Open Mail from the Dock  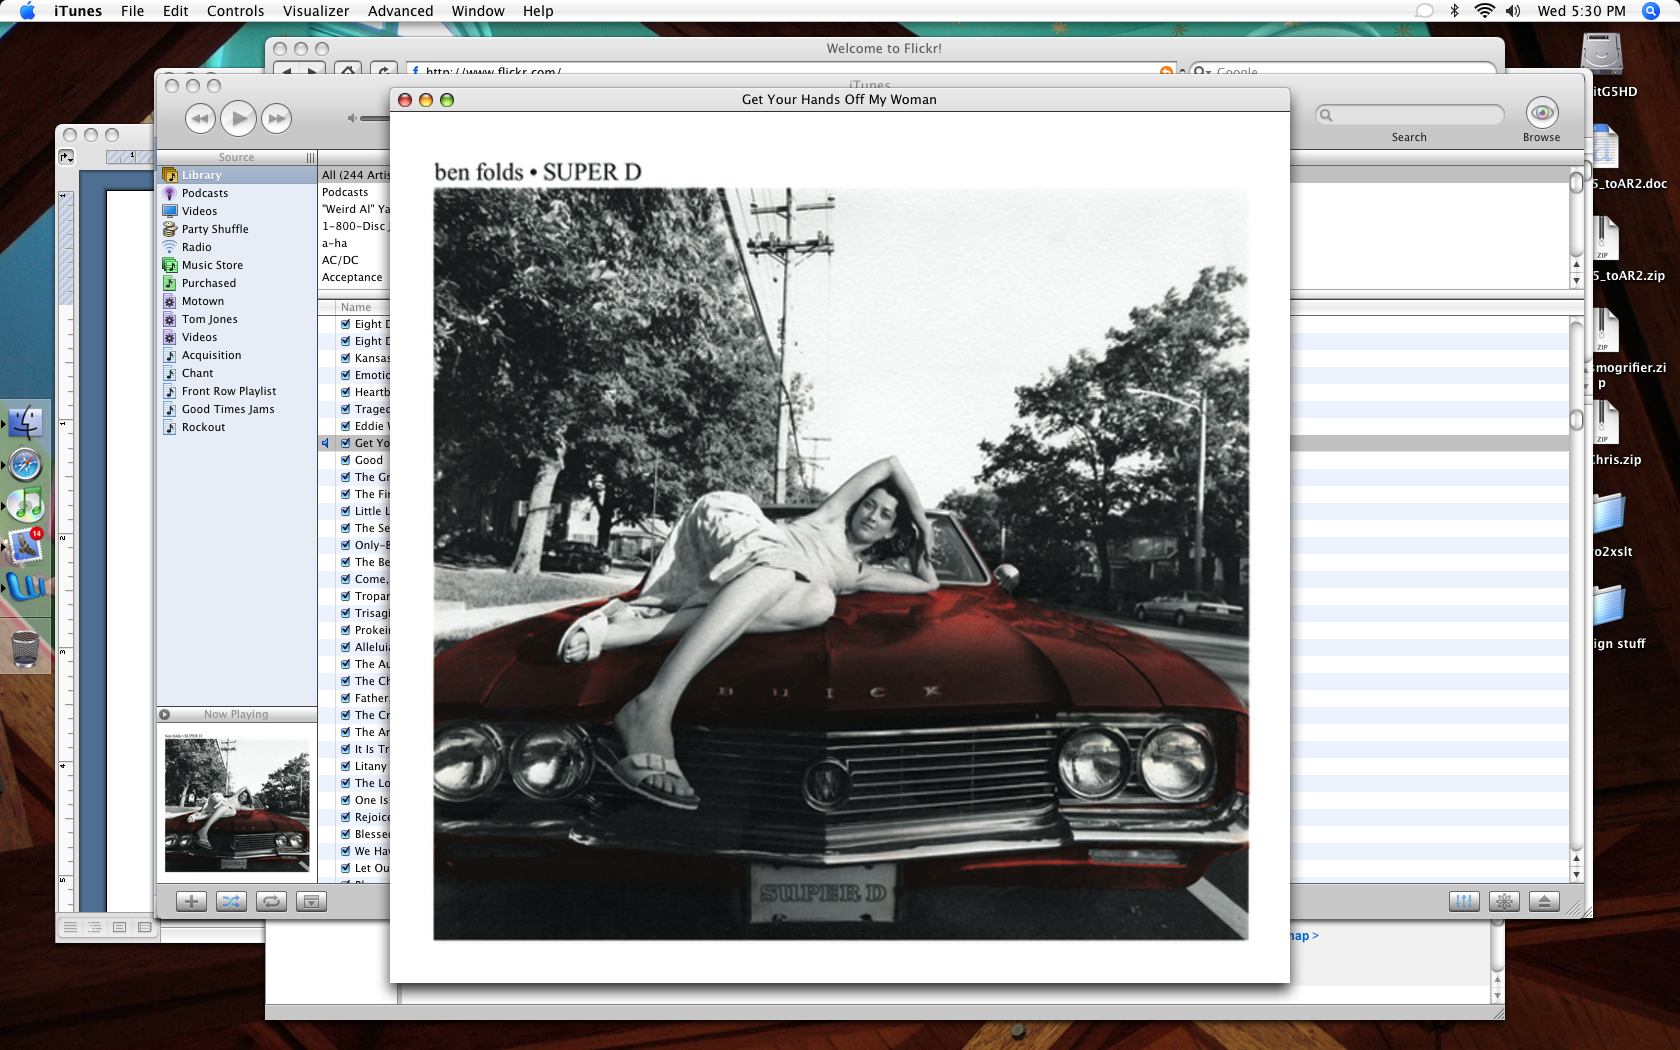coord(25,546)
